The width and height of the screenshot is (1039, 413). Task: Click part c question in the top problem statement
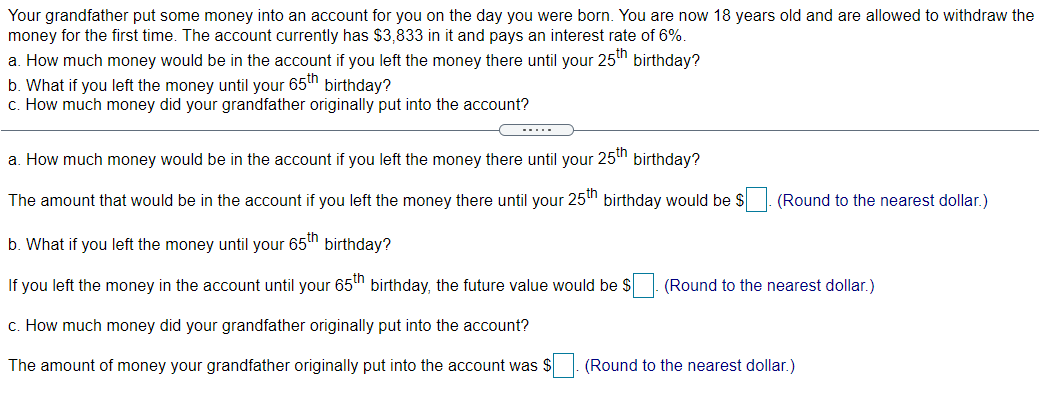pos(268,105)
